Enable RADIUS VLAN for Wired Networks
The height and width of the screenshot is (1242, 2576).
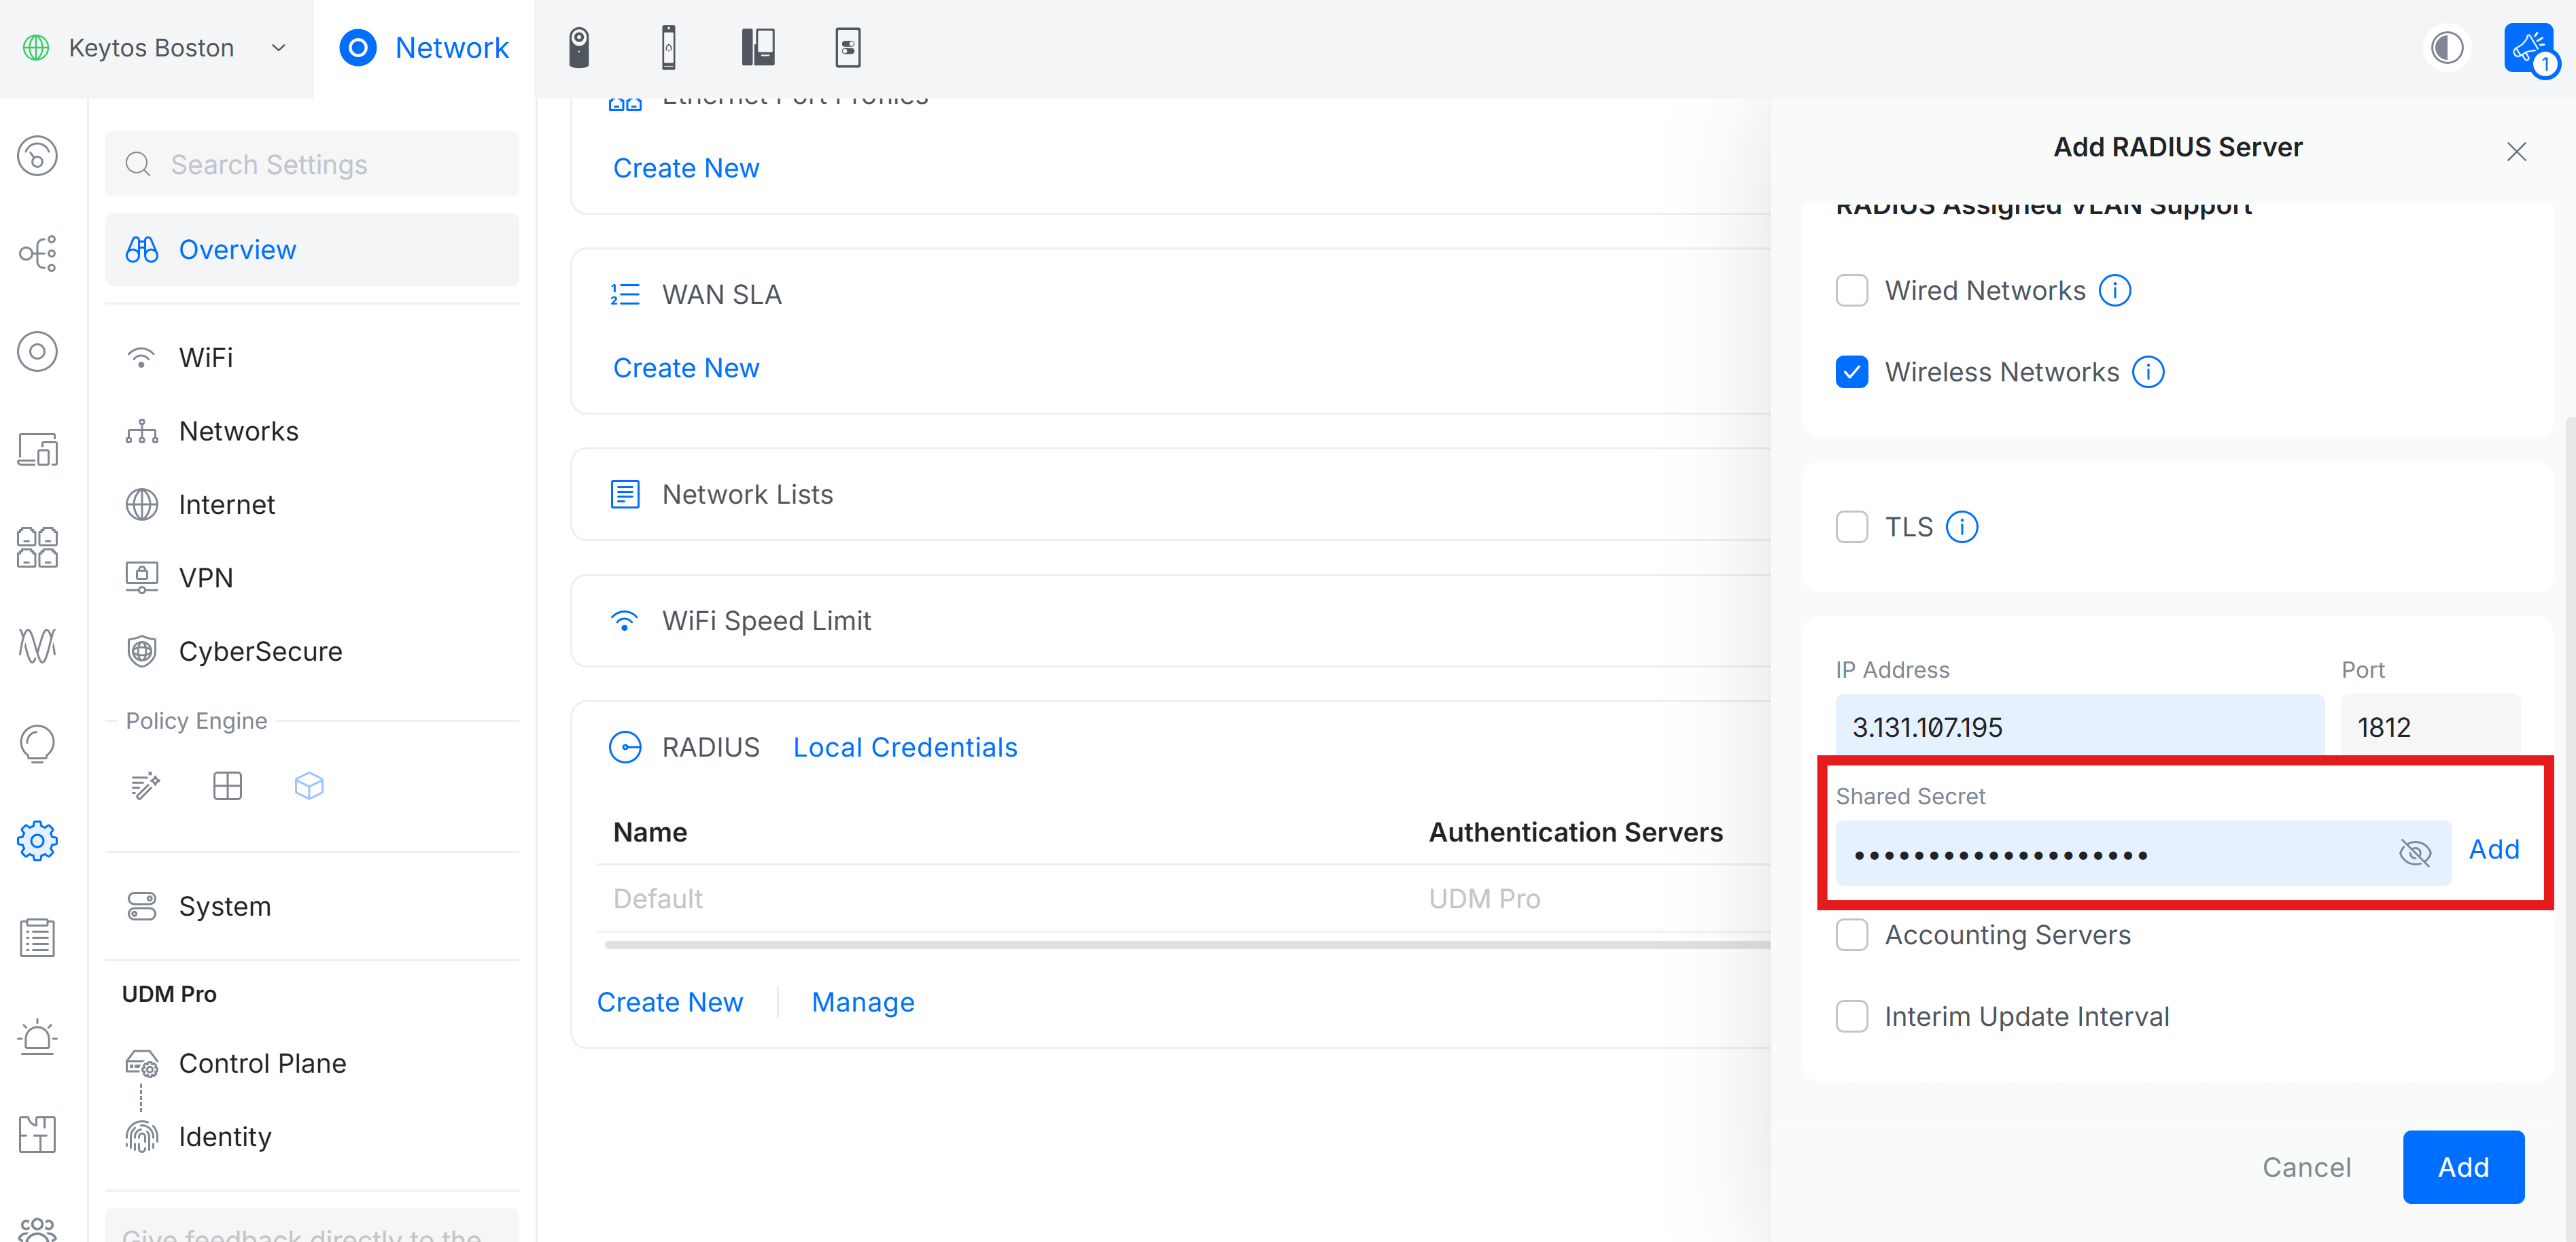click(x=1852, y=290)
